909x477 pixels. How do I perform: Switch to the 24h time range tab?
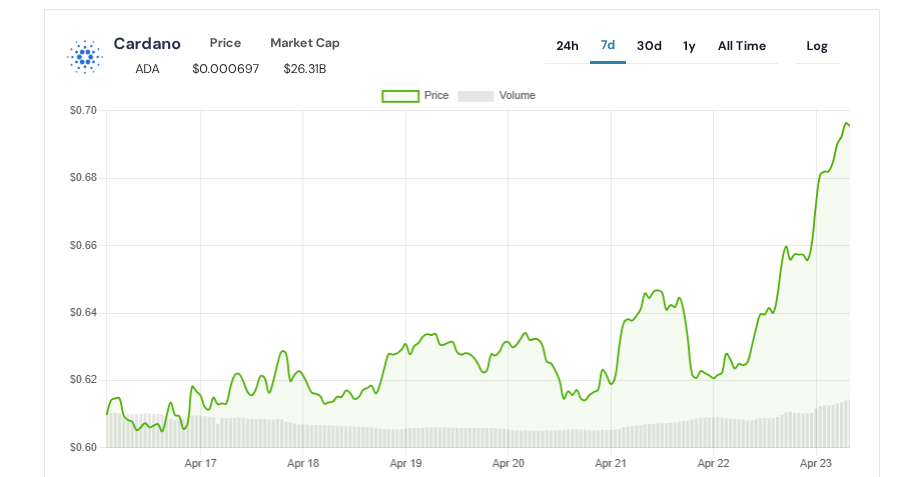pos(567,46)
